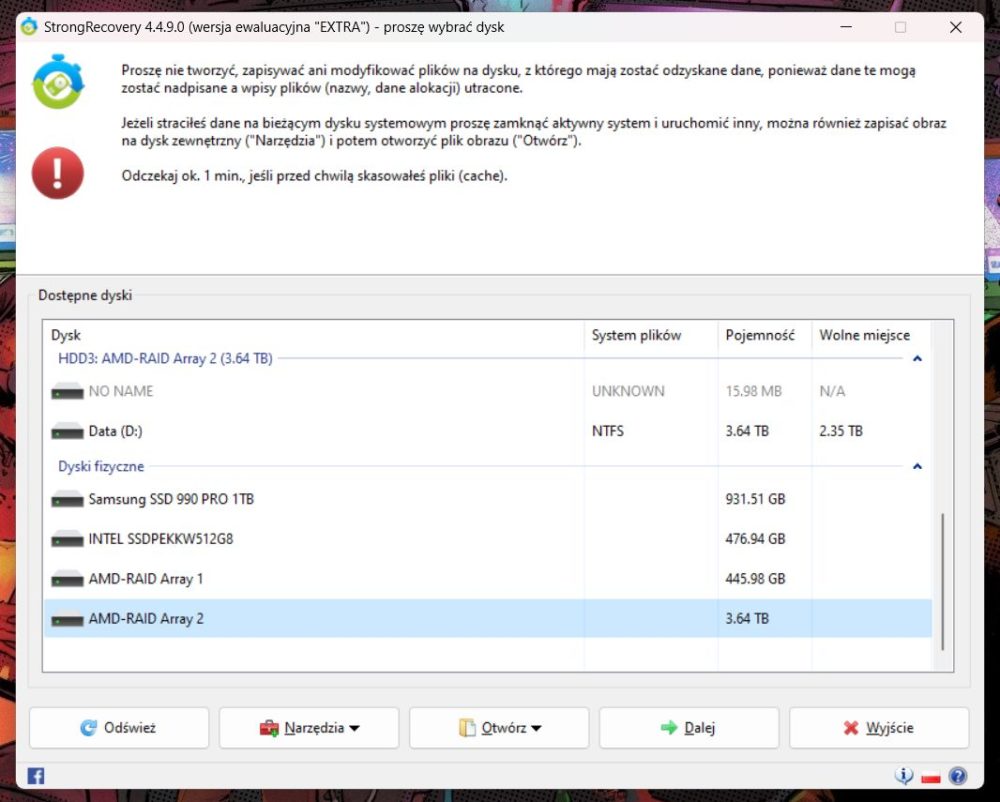
Task: Click the 931.51 GB capacity value
Action: point(755,499)
